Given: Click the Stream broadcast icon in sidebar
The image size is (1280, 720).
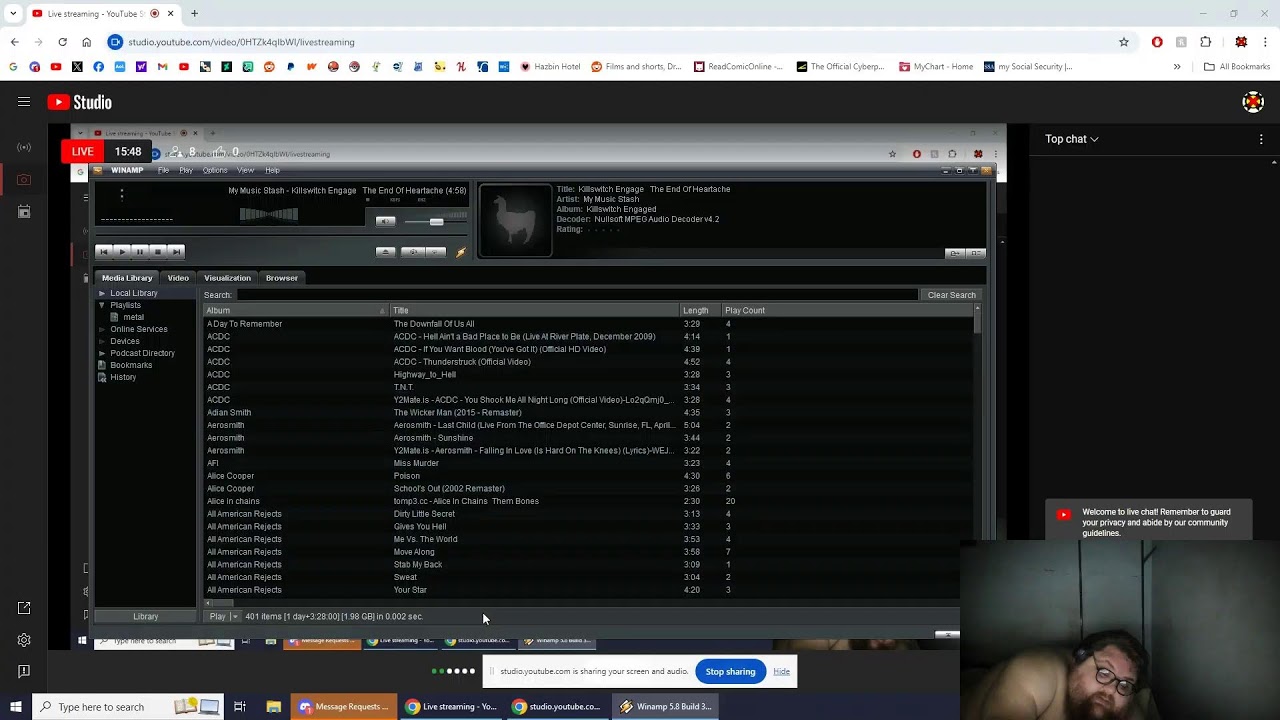Looking at the screenshot, I should 24,148.
